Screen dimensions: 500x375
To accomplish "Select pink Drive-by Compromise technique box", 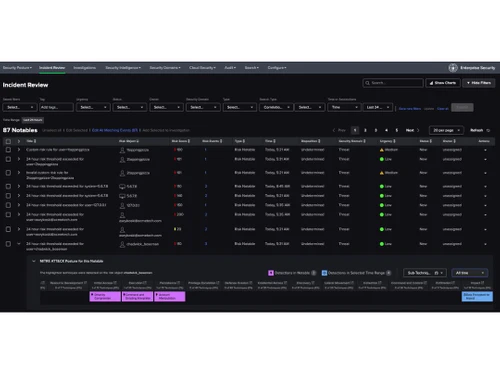I will [x=105, y=296].
